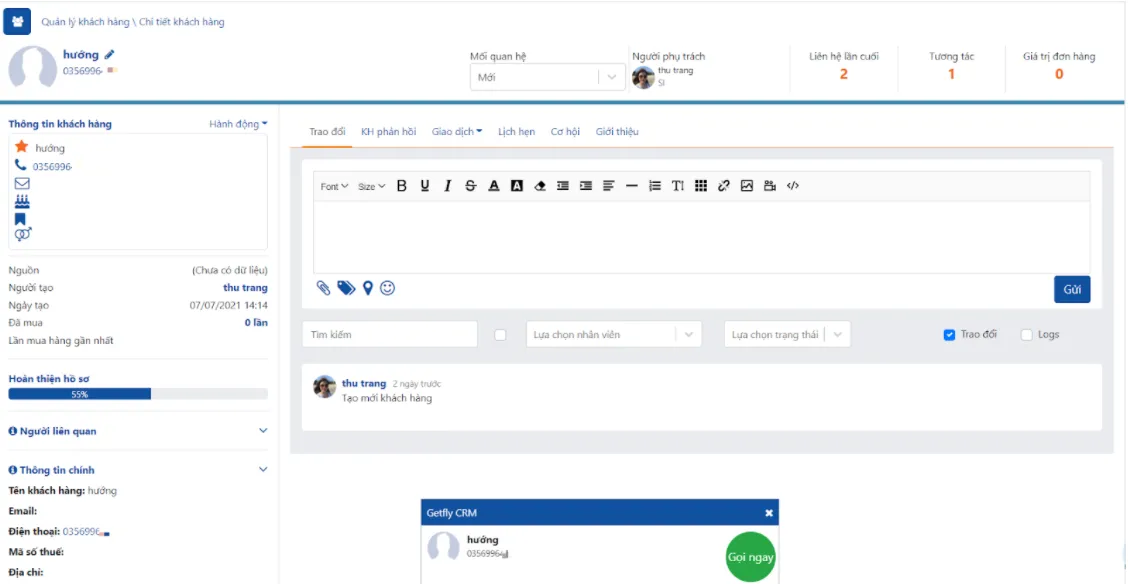Enable the Logs checkbox
The height and width of the screenshot is (584, 1128).
[x=1027, y=335]
